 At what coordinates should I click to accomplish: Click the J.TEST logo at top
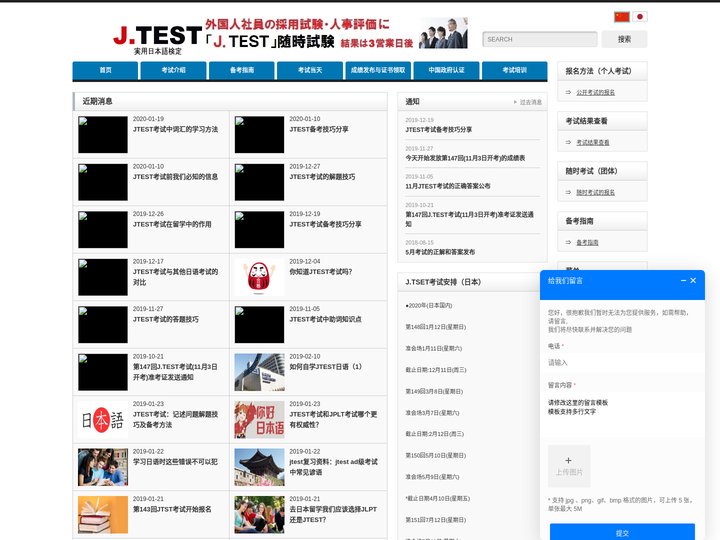click(157, 39)
